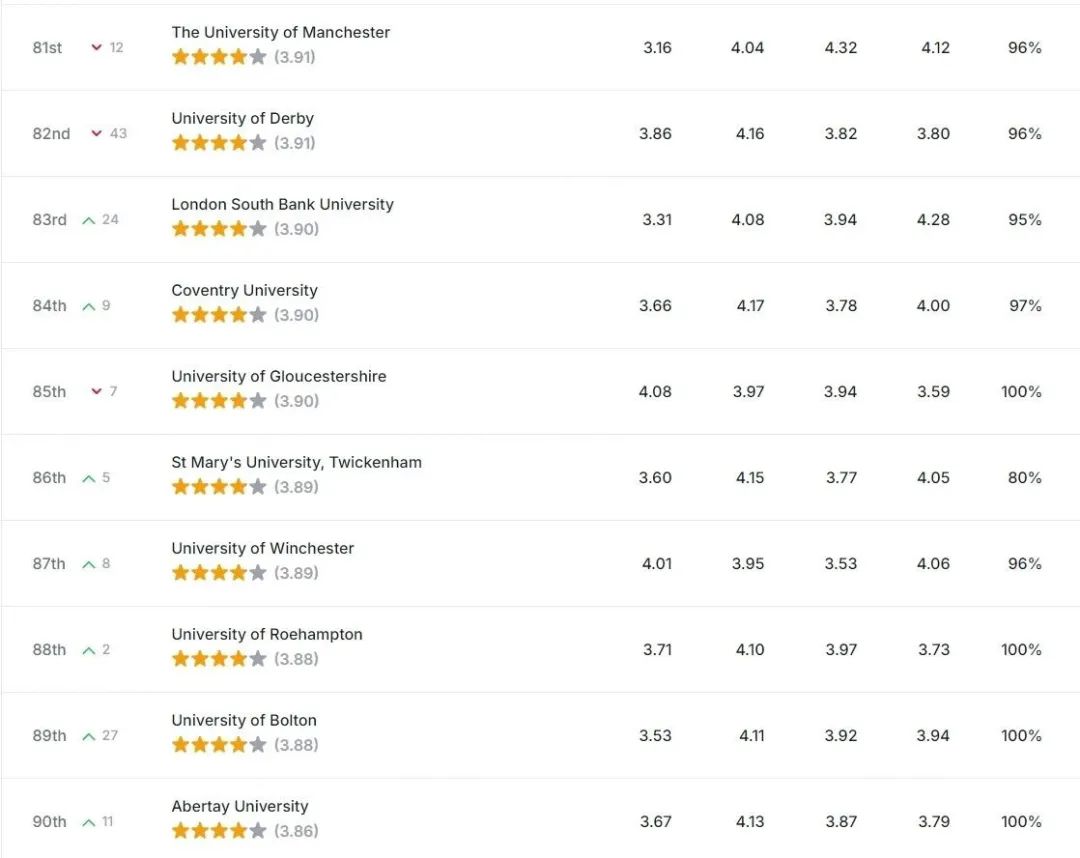Open University of Bolton page
Viewport: 1080px width, 858px height.
click(244, 720)
